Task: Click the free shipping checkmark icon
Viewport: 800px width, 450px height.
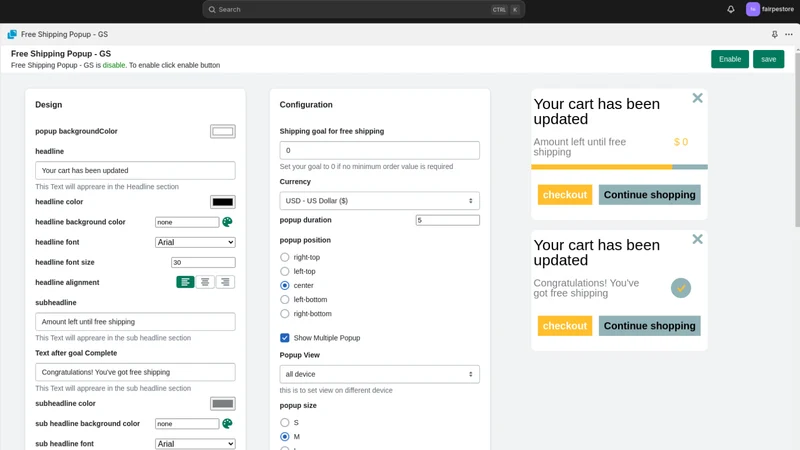Action: [x=681, y=288]
